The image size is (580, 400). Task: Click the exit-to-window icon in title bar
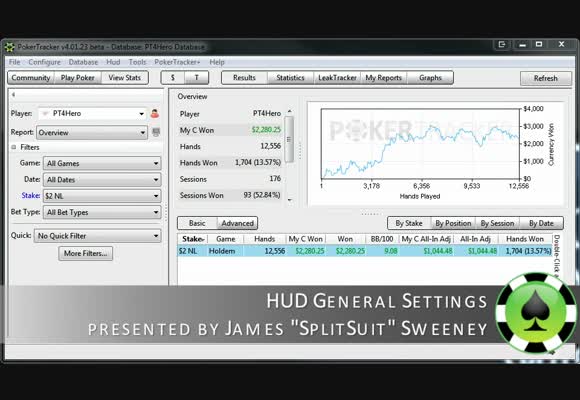pos(502,44)
